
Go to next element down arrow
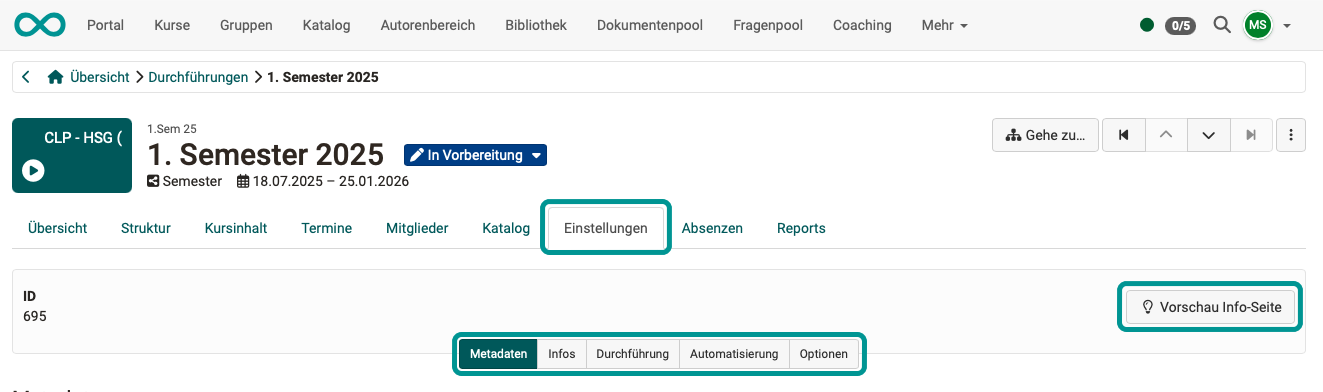pos(1208,135)
